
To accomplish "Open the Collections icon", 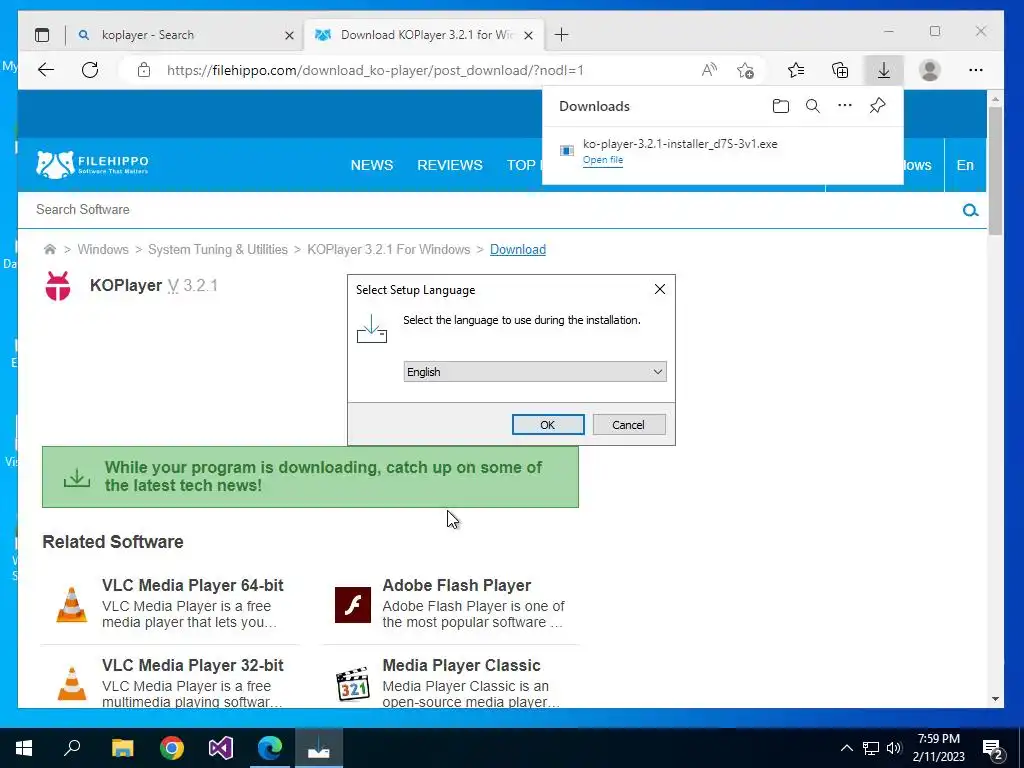I will (840, 70).
